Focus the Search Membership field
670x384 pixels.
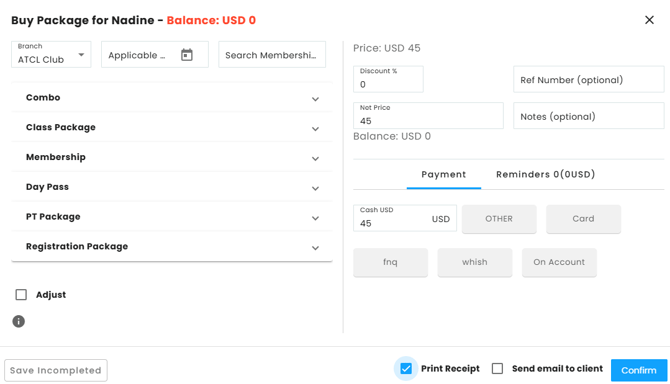272,54
